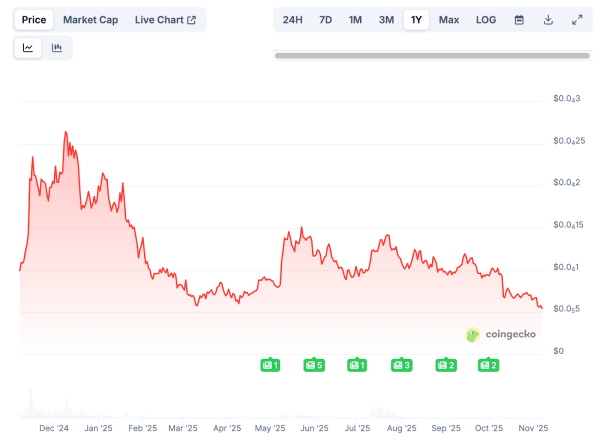Open May '25 news marker with 1 item

pyautogui.click(x=270, y=365)
